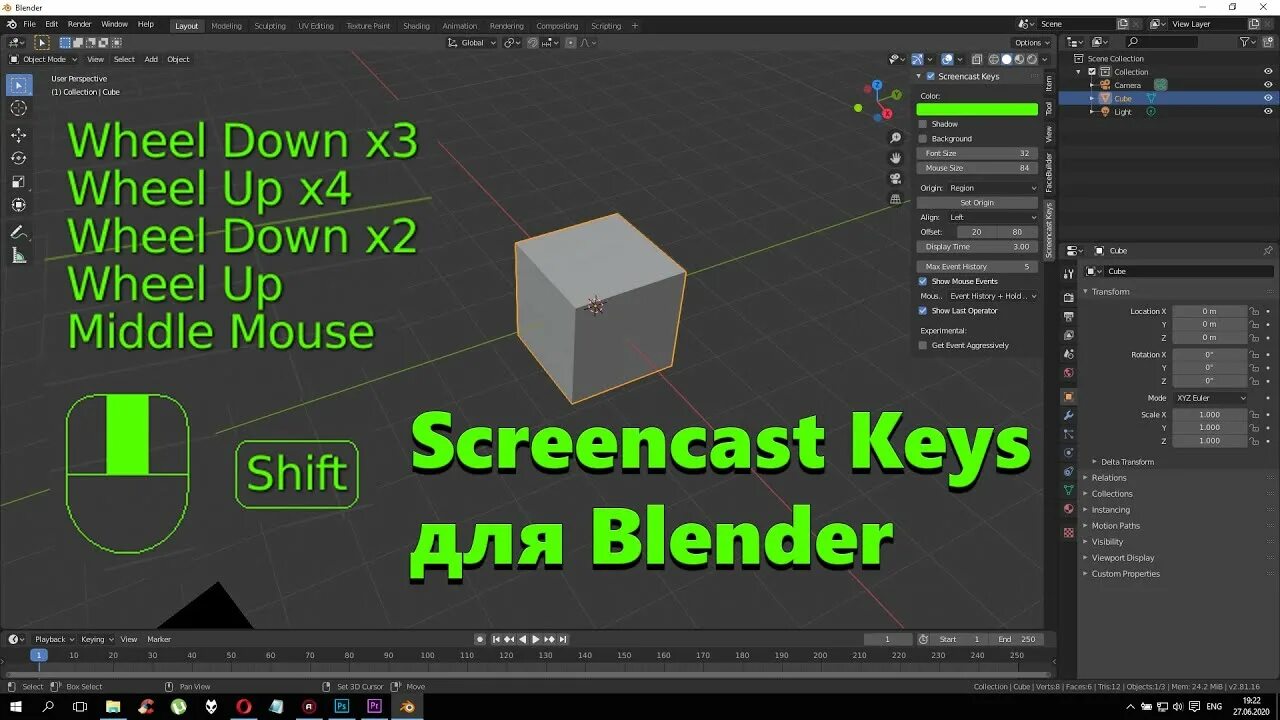1280x720 pixels.
Task: Open the Global transform orientation dropdown
Action: (x=471, y=42)
